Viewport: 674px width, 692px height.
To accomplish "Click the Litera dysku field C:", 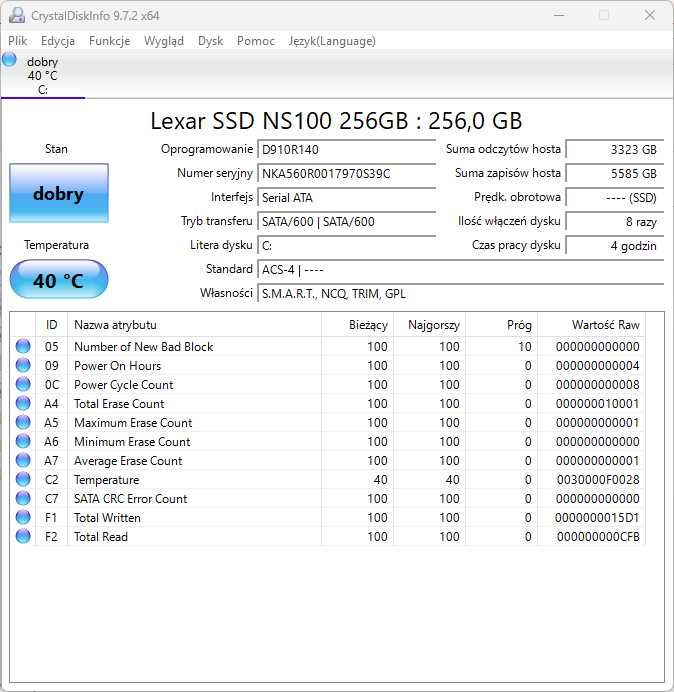I will click(x=346, y=245).
